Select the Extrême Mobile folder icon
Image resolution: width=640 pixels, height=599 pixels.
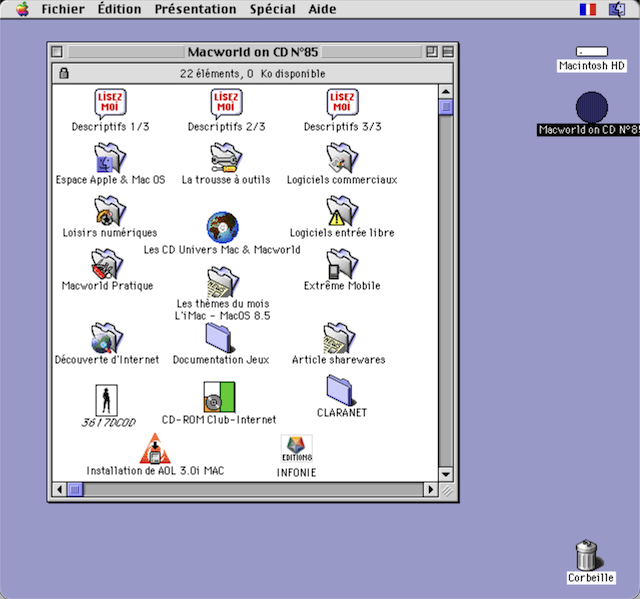pyautogui.click(x=342, y=264)
